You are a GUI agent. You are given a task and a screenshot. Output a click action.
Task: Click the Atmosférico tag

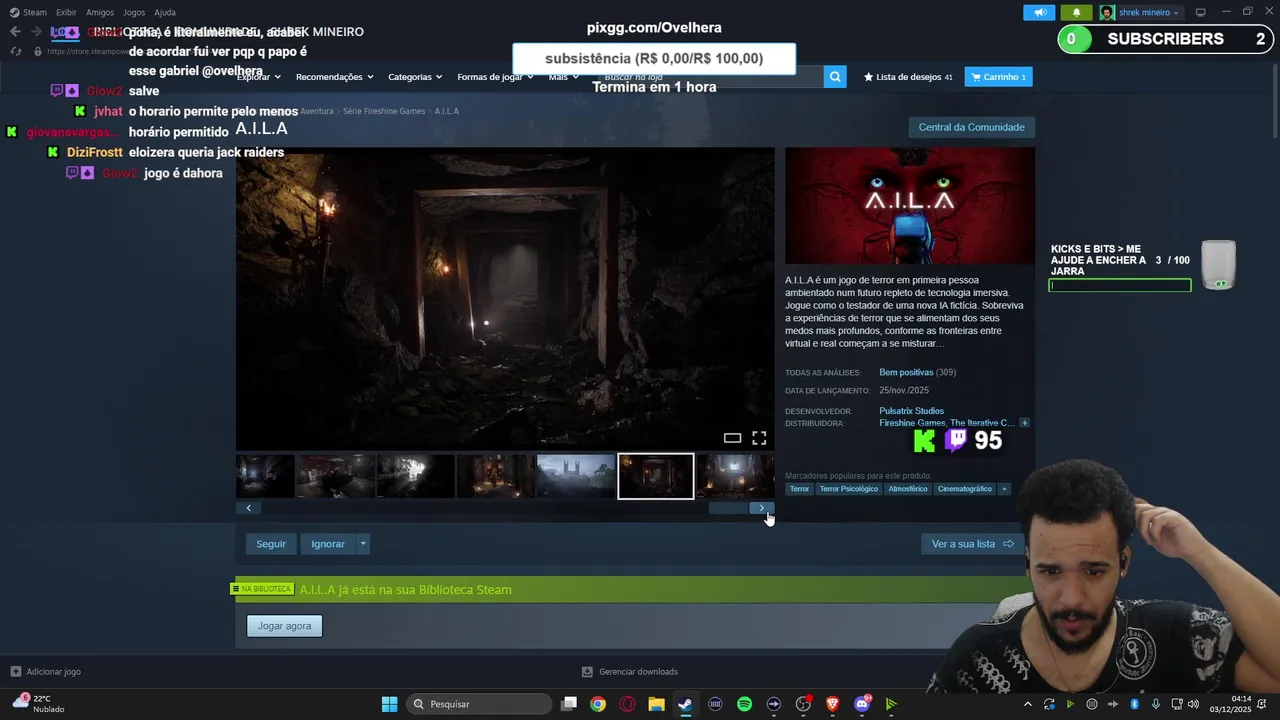pos(908,489)
